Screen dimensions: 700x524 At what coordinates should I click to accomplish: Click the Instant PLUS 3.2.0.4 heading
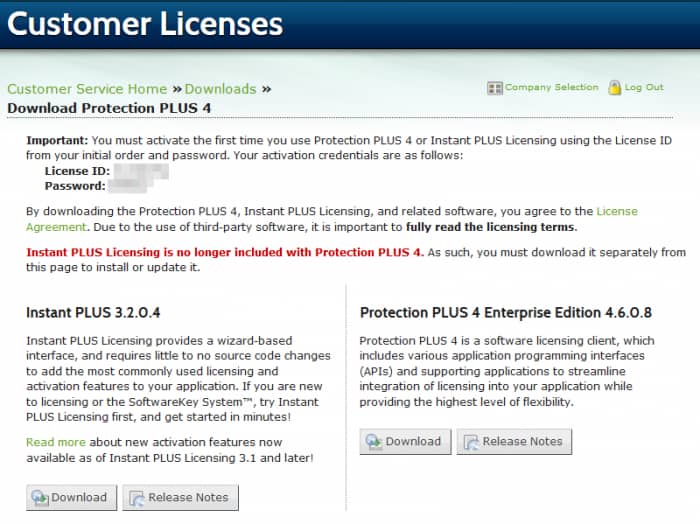(93, 312)
